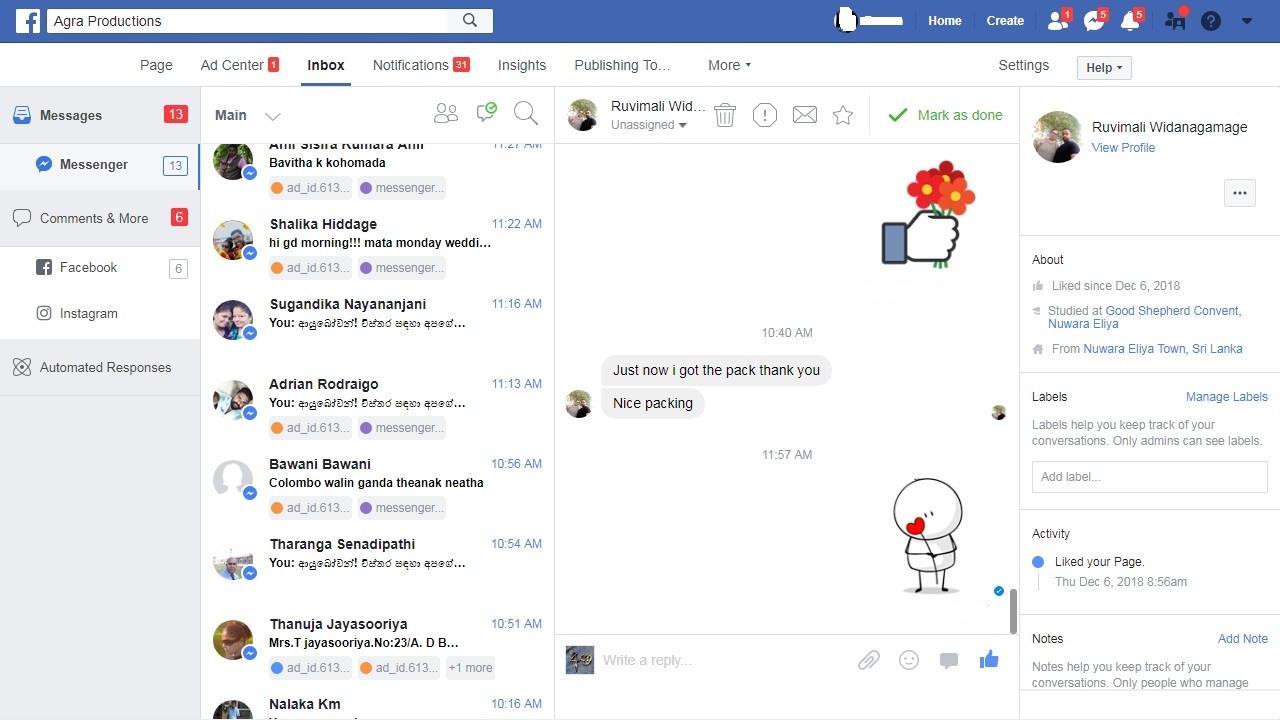Go to Home in top bar
This screenshot has height=720, width=1280.
tap(945, 20)
